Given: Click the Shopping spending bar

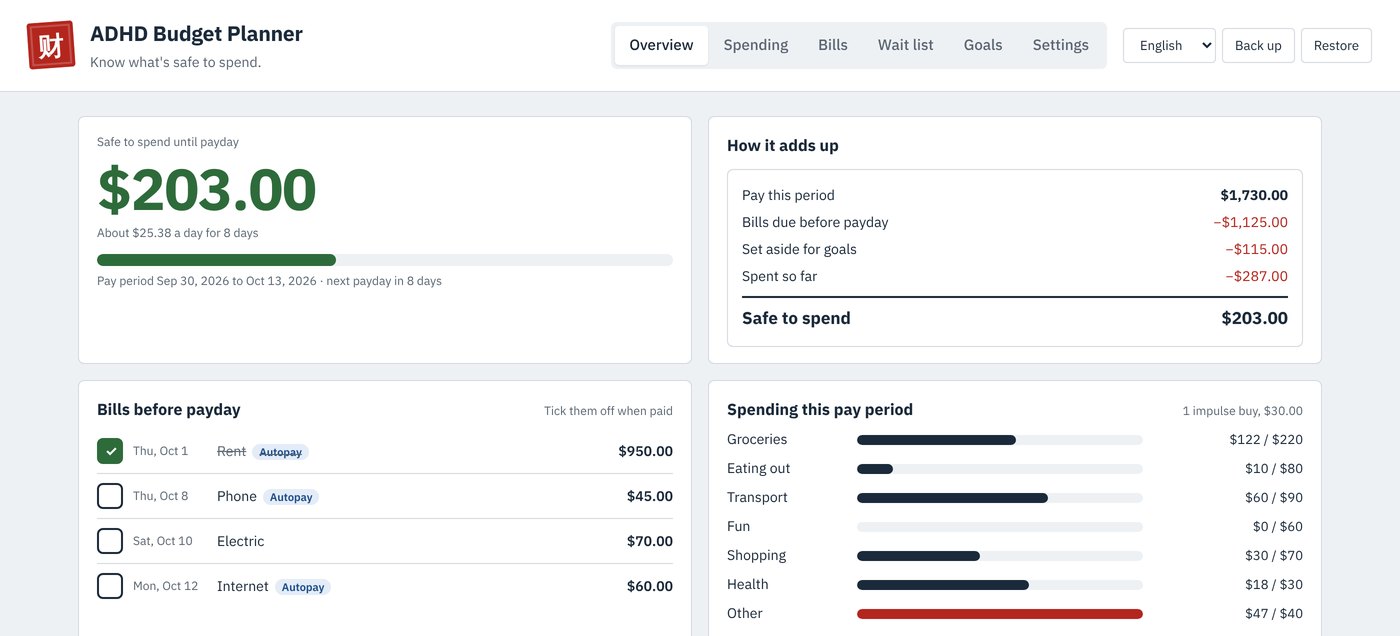Looking at the screenshot, I should [1000, 556].
